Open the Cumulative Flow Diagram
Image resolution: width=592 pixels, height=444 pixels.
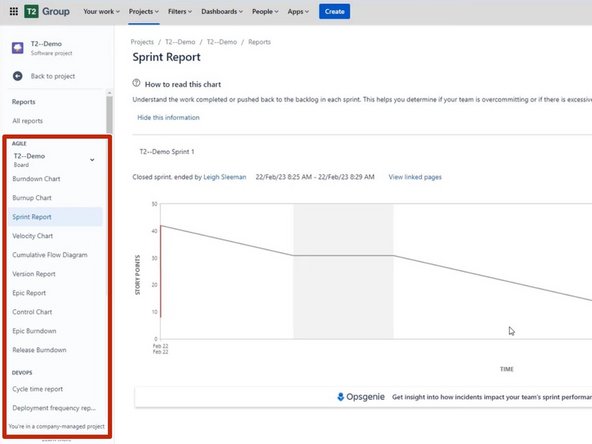pos(50,255)
